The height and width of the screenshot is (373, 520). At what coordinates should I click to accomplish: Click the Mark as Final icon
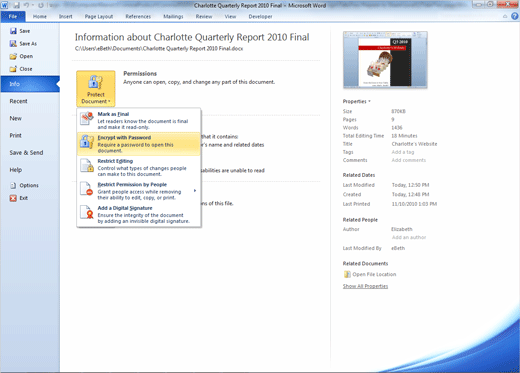(87, 118)
